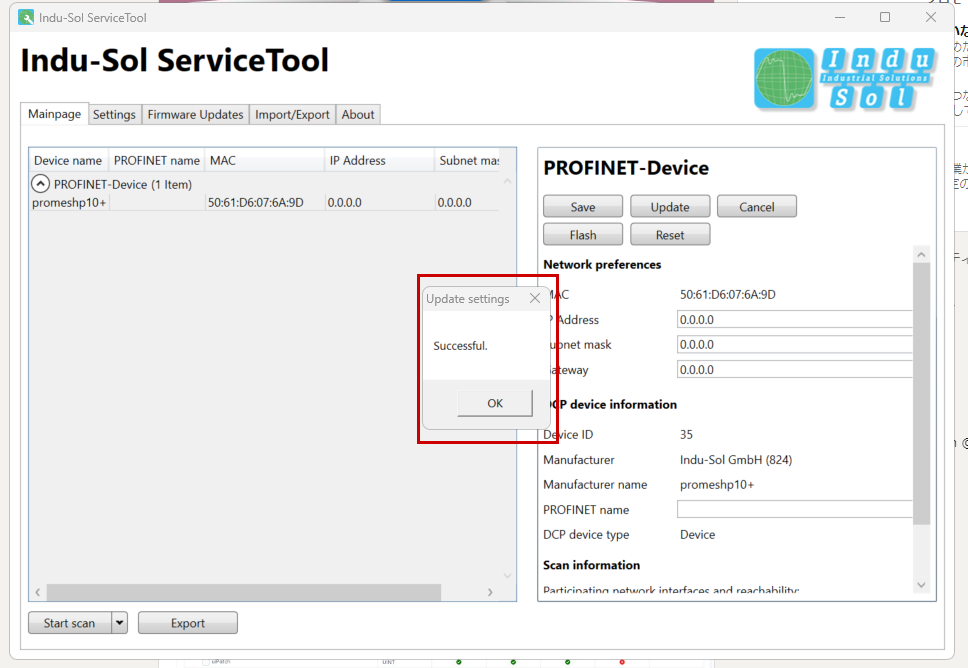This screenshot has width=968, height=668.
Task: Open the Settings tab
Action: pos(114,115)
